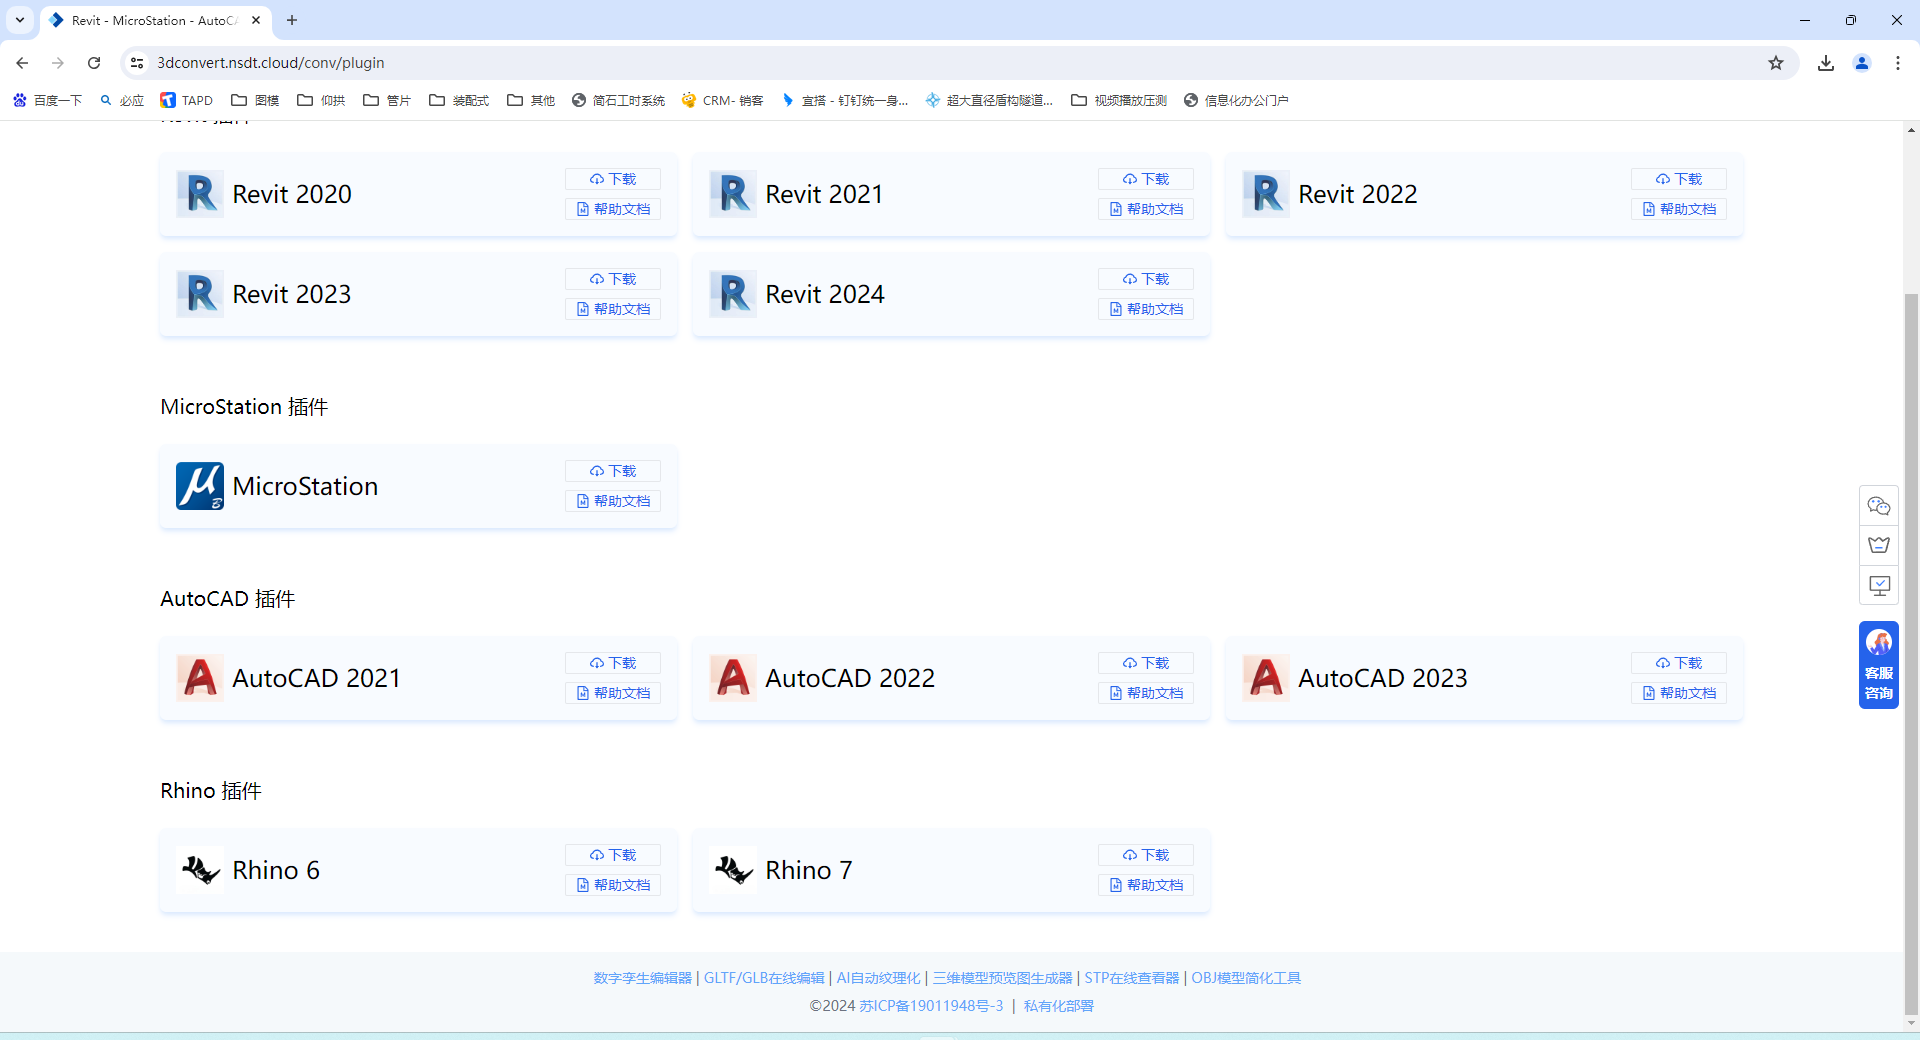Click the shopping basket icon in sidebar
The height and width of the screenshot is (1040, 1920).
point(1879,545)
